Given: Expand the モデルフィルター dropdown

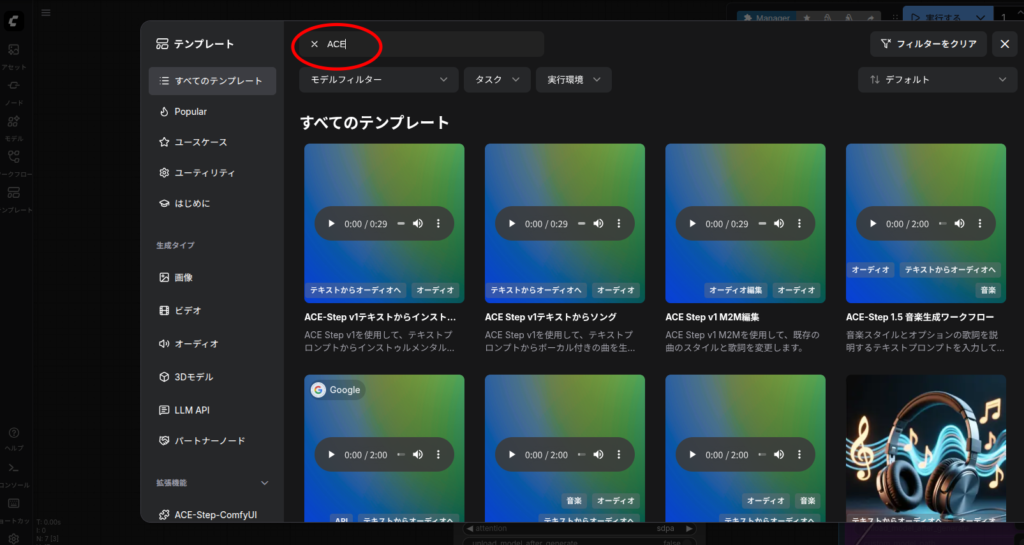Looking at the screenshot, I should 378,79.
